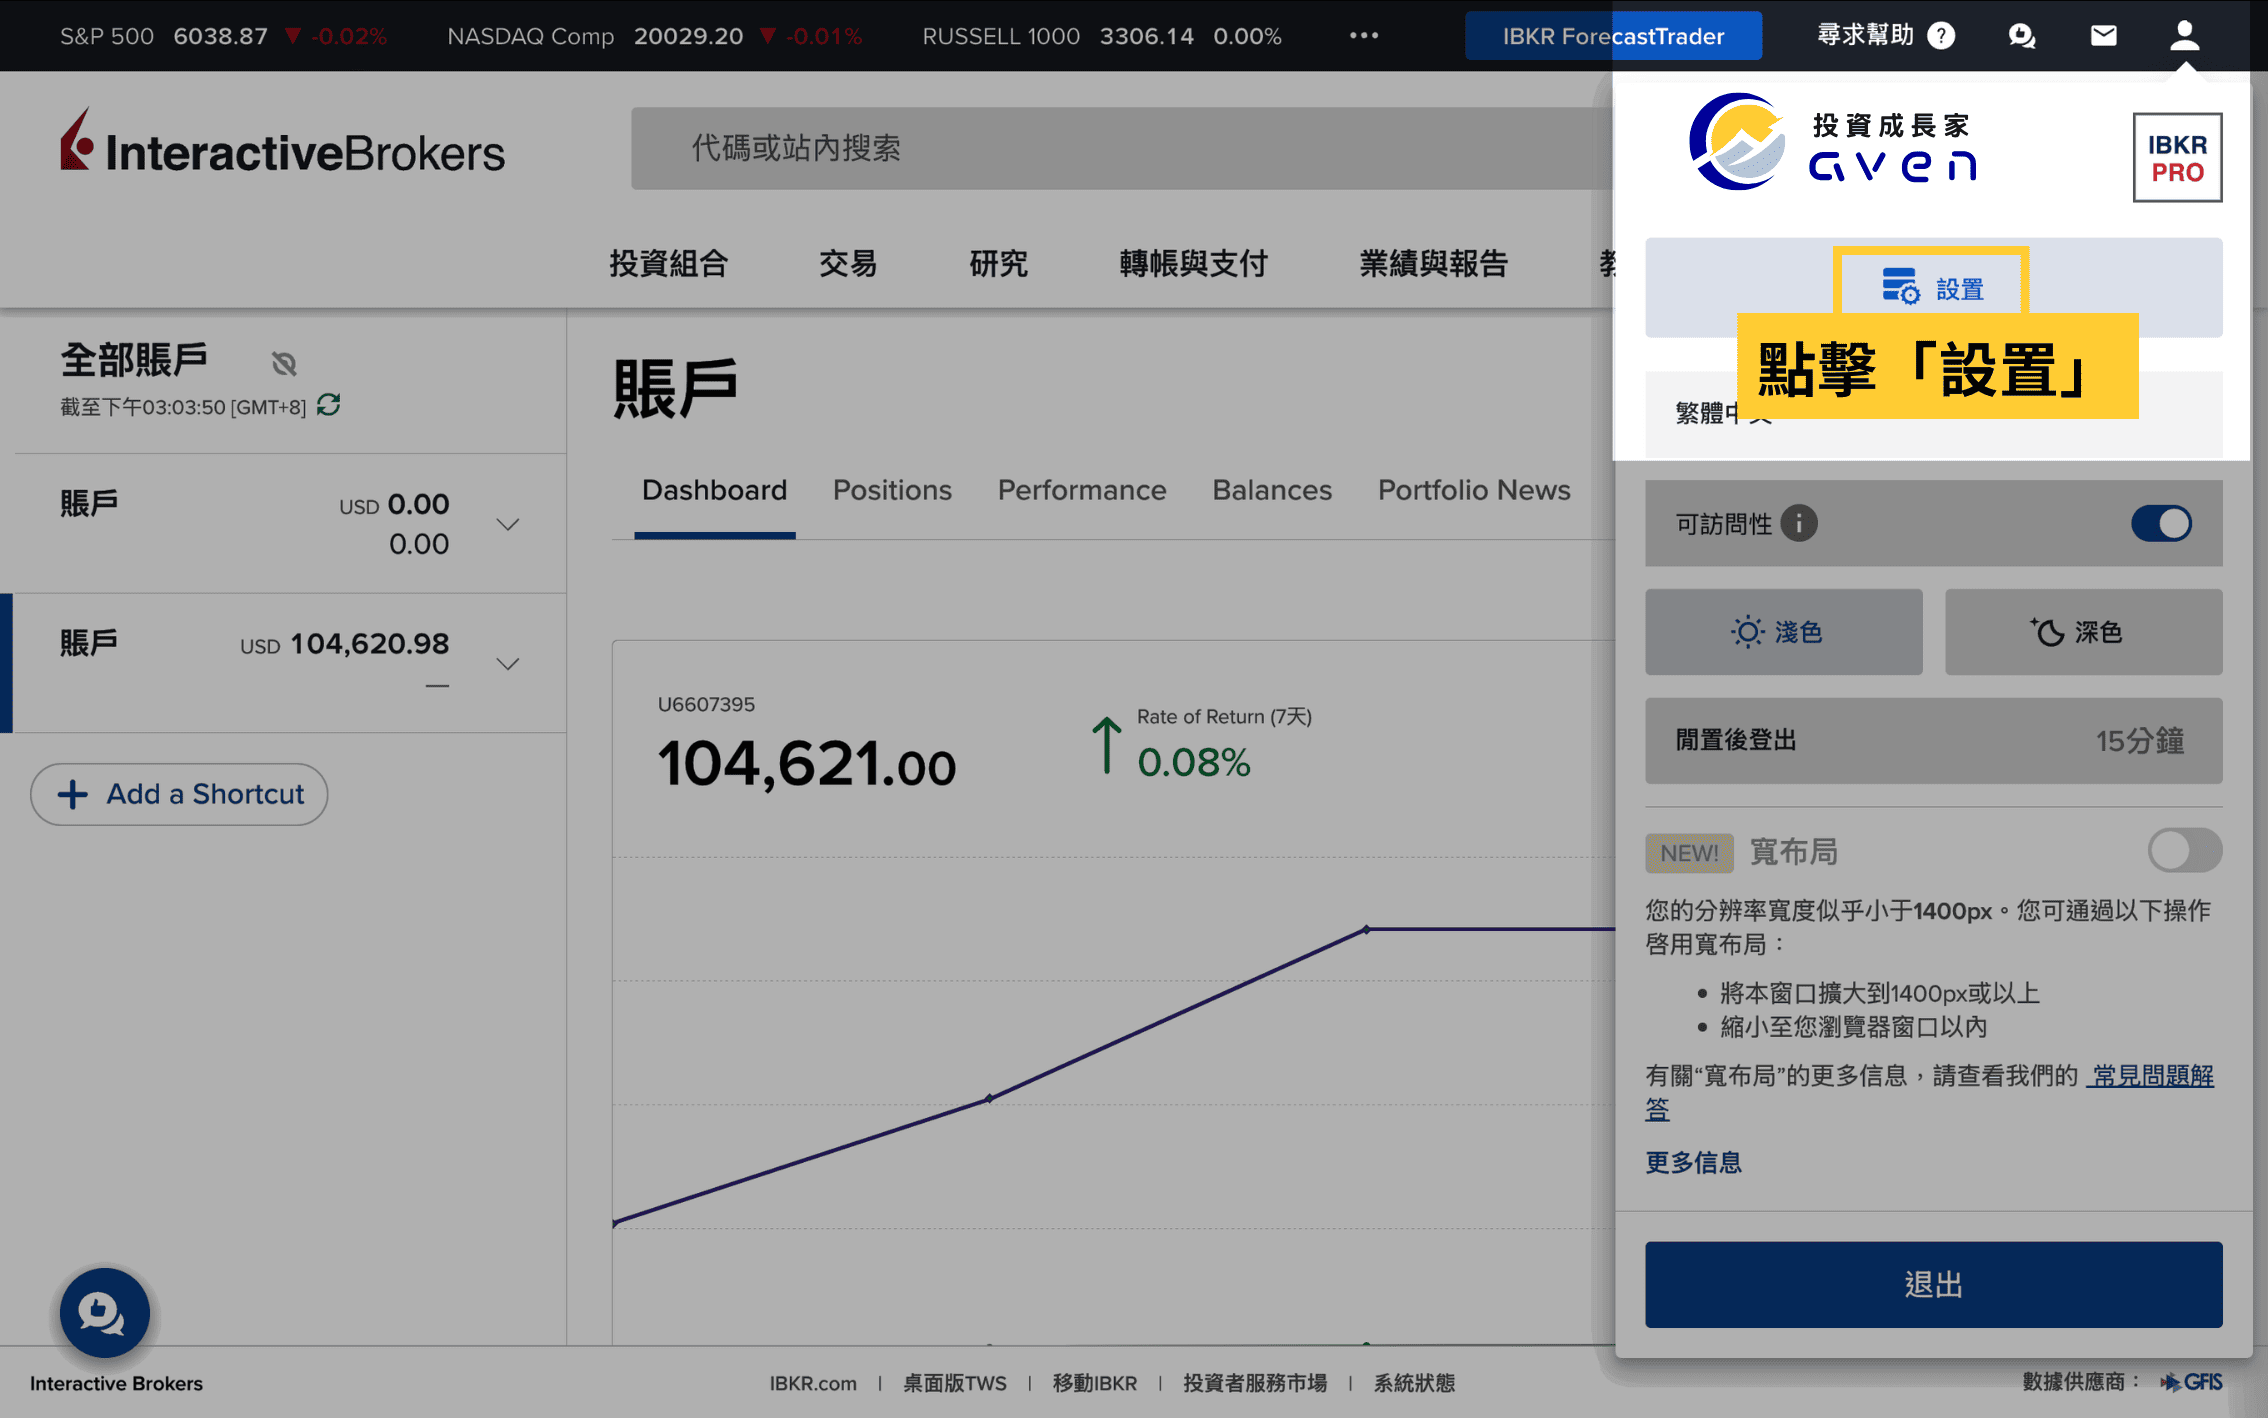The height and width of the screenshot is (1418, 2268).
Task: Click the IBKR PRO badge
Action: (2177, 158)
